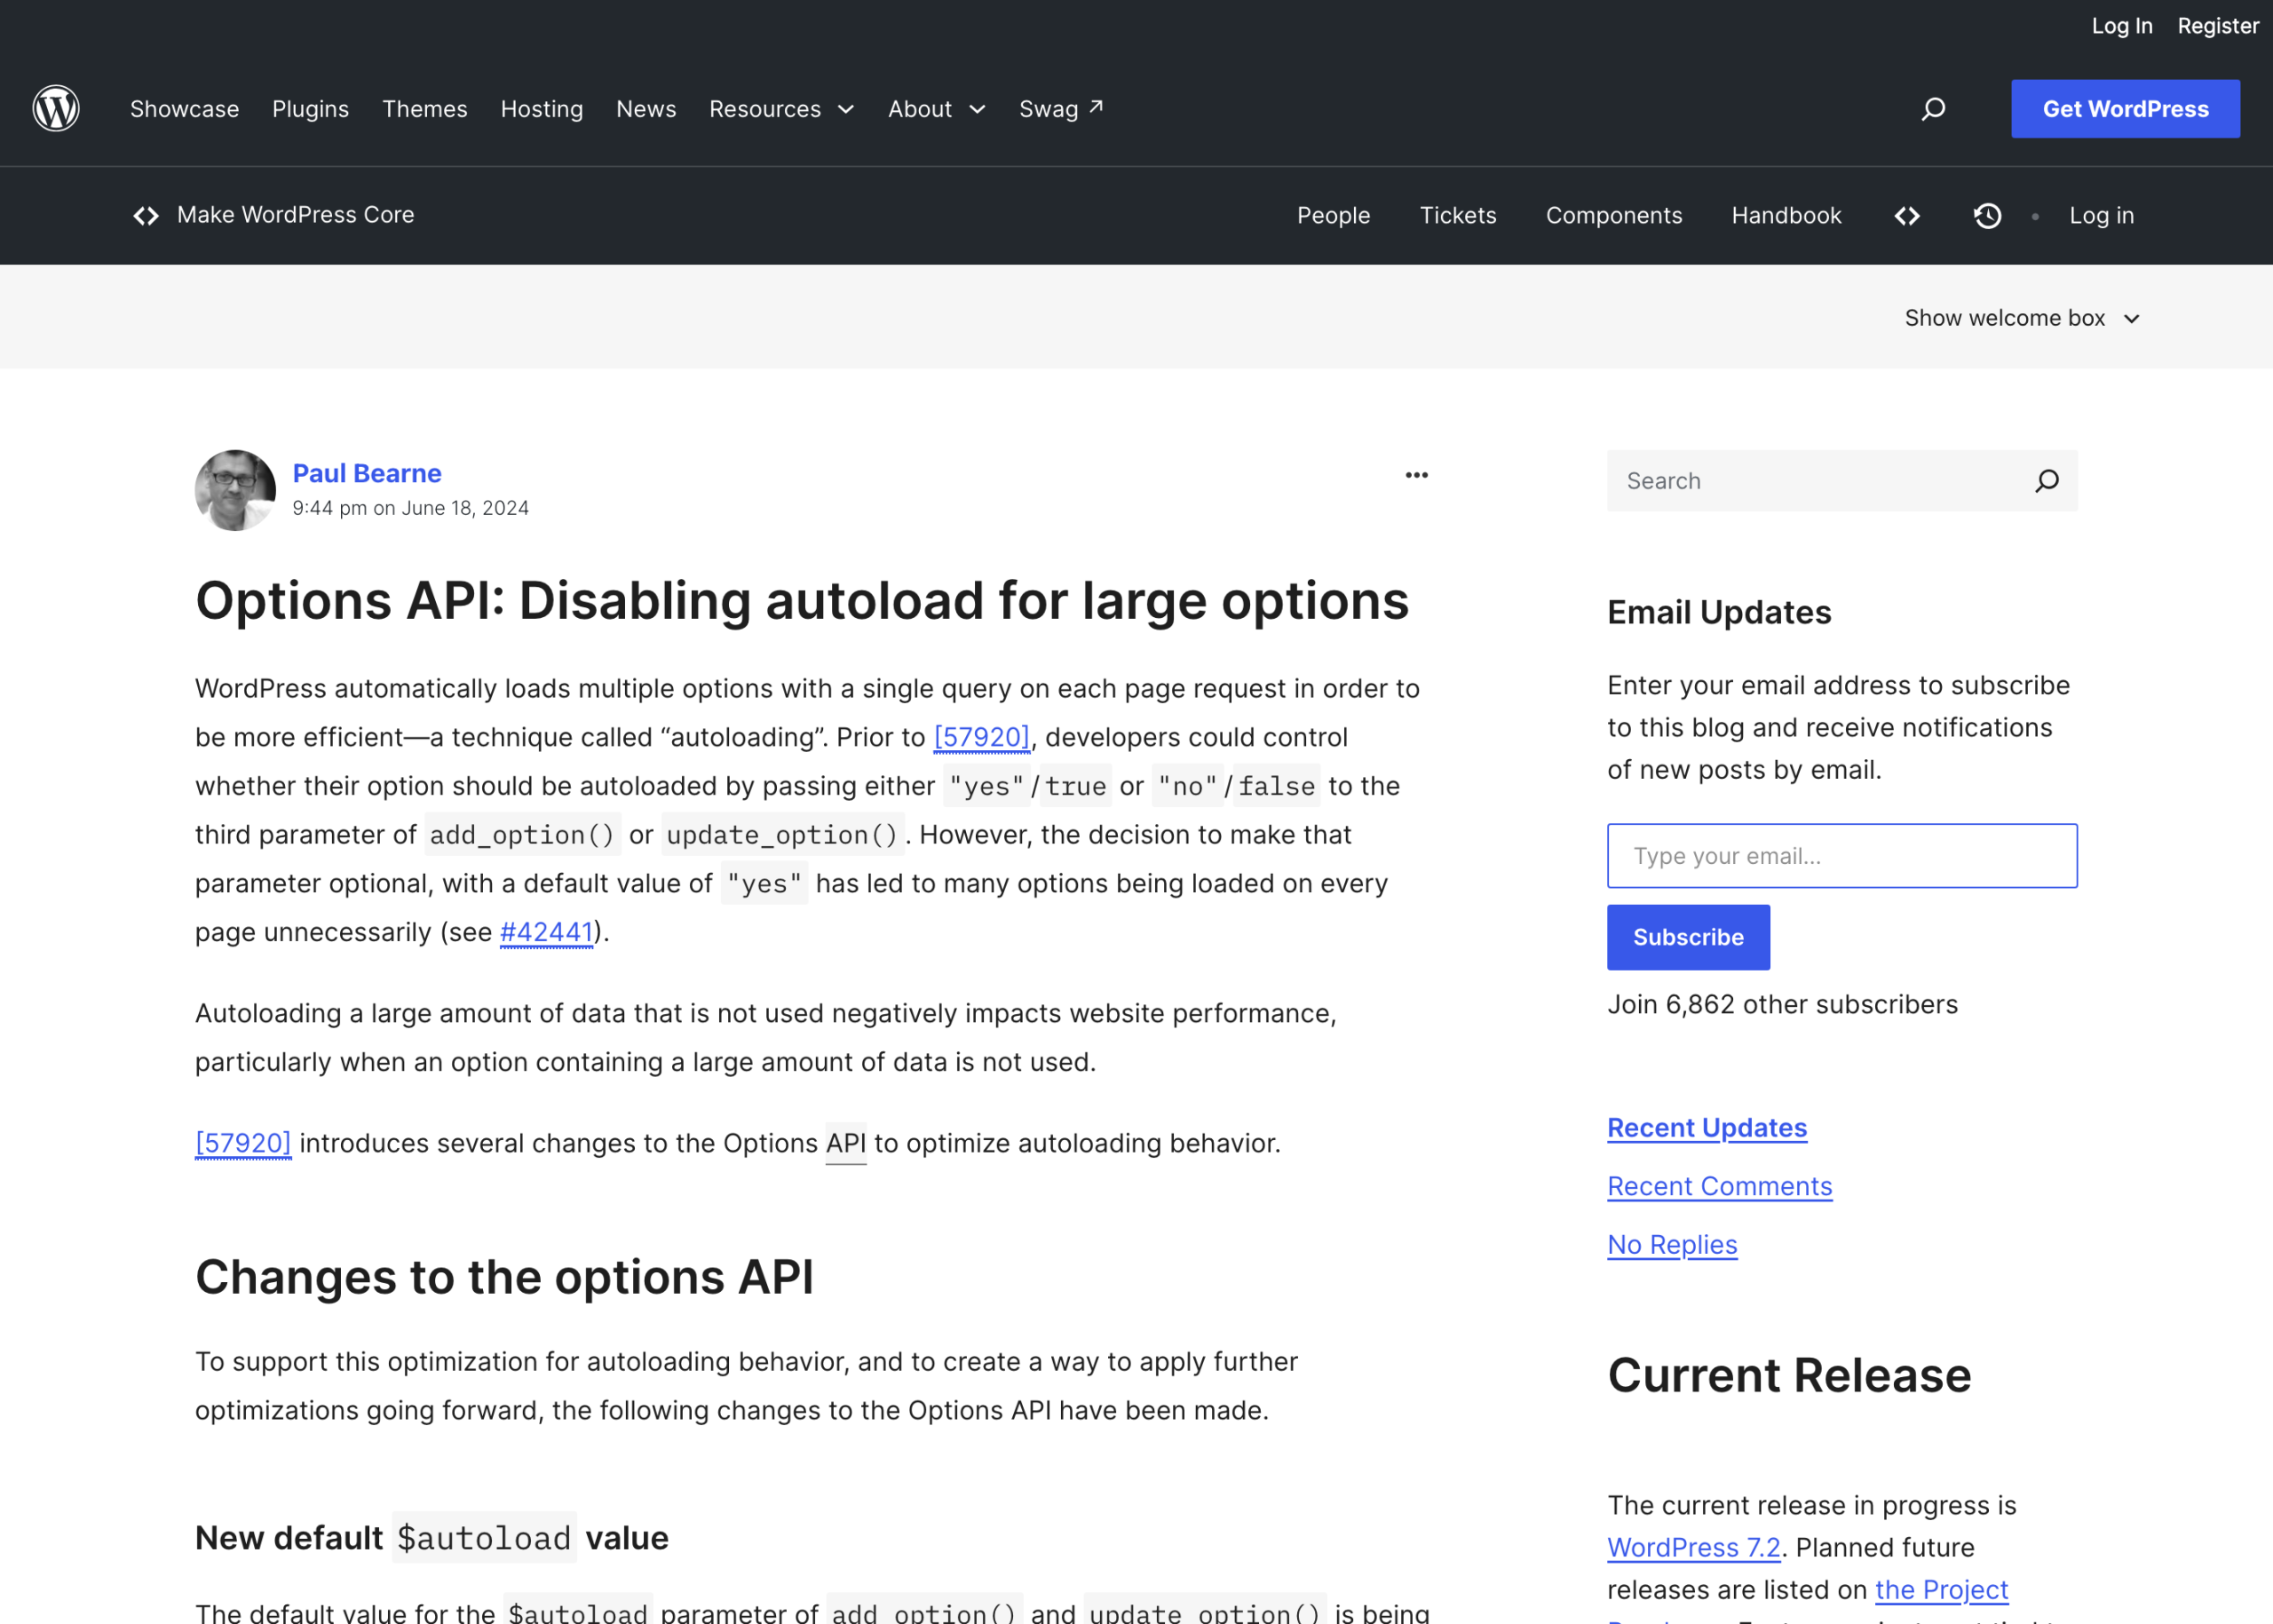The width and height of the screenshot is (2273, 1624).
Task: Click the add_option() code in first paragraph
Action: (x=523, y=835)
